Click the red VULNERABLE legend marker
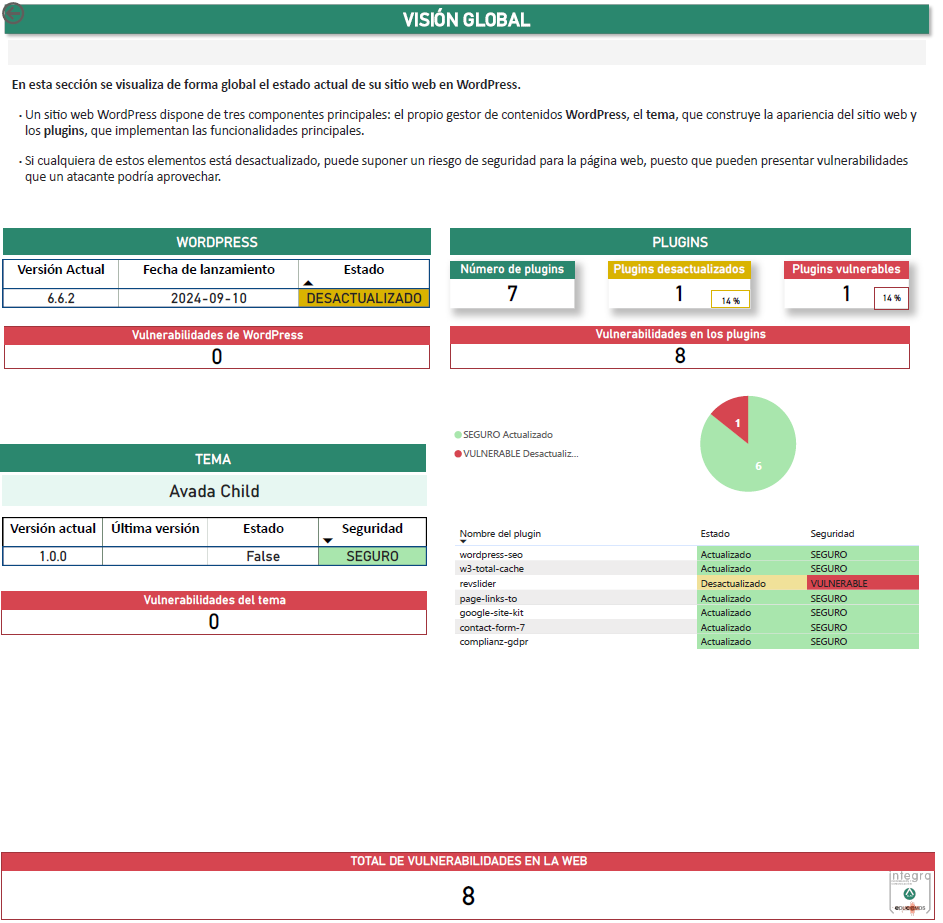Viewport: 943px width, 923px height. coord(458,454)
